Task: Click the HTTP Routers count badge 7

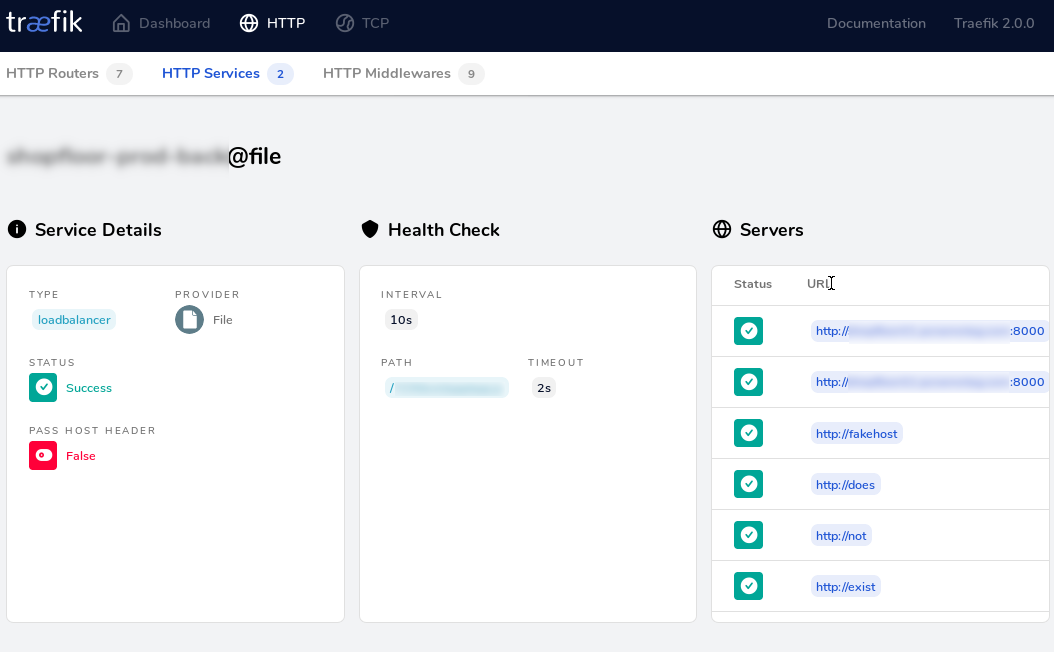Action: (x=119, y=74)
